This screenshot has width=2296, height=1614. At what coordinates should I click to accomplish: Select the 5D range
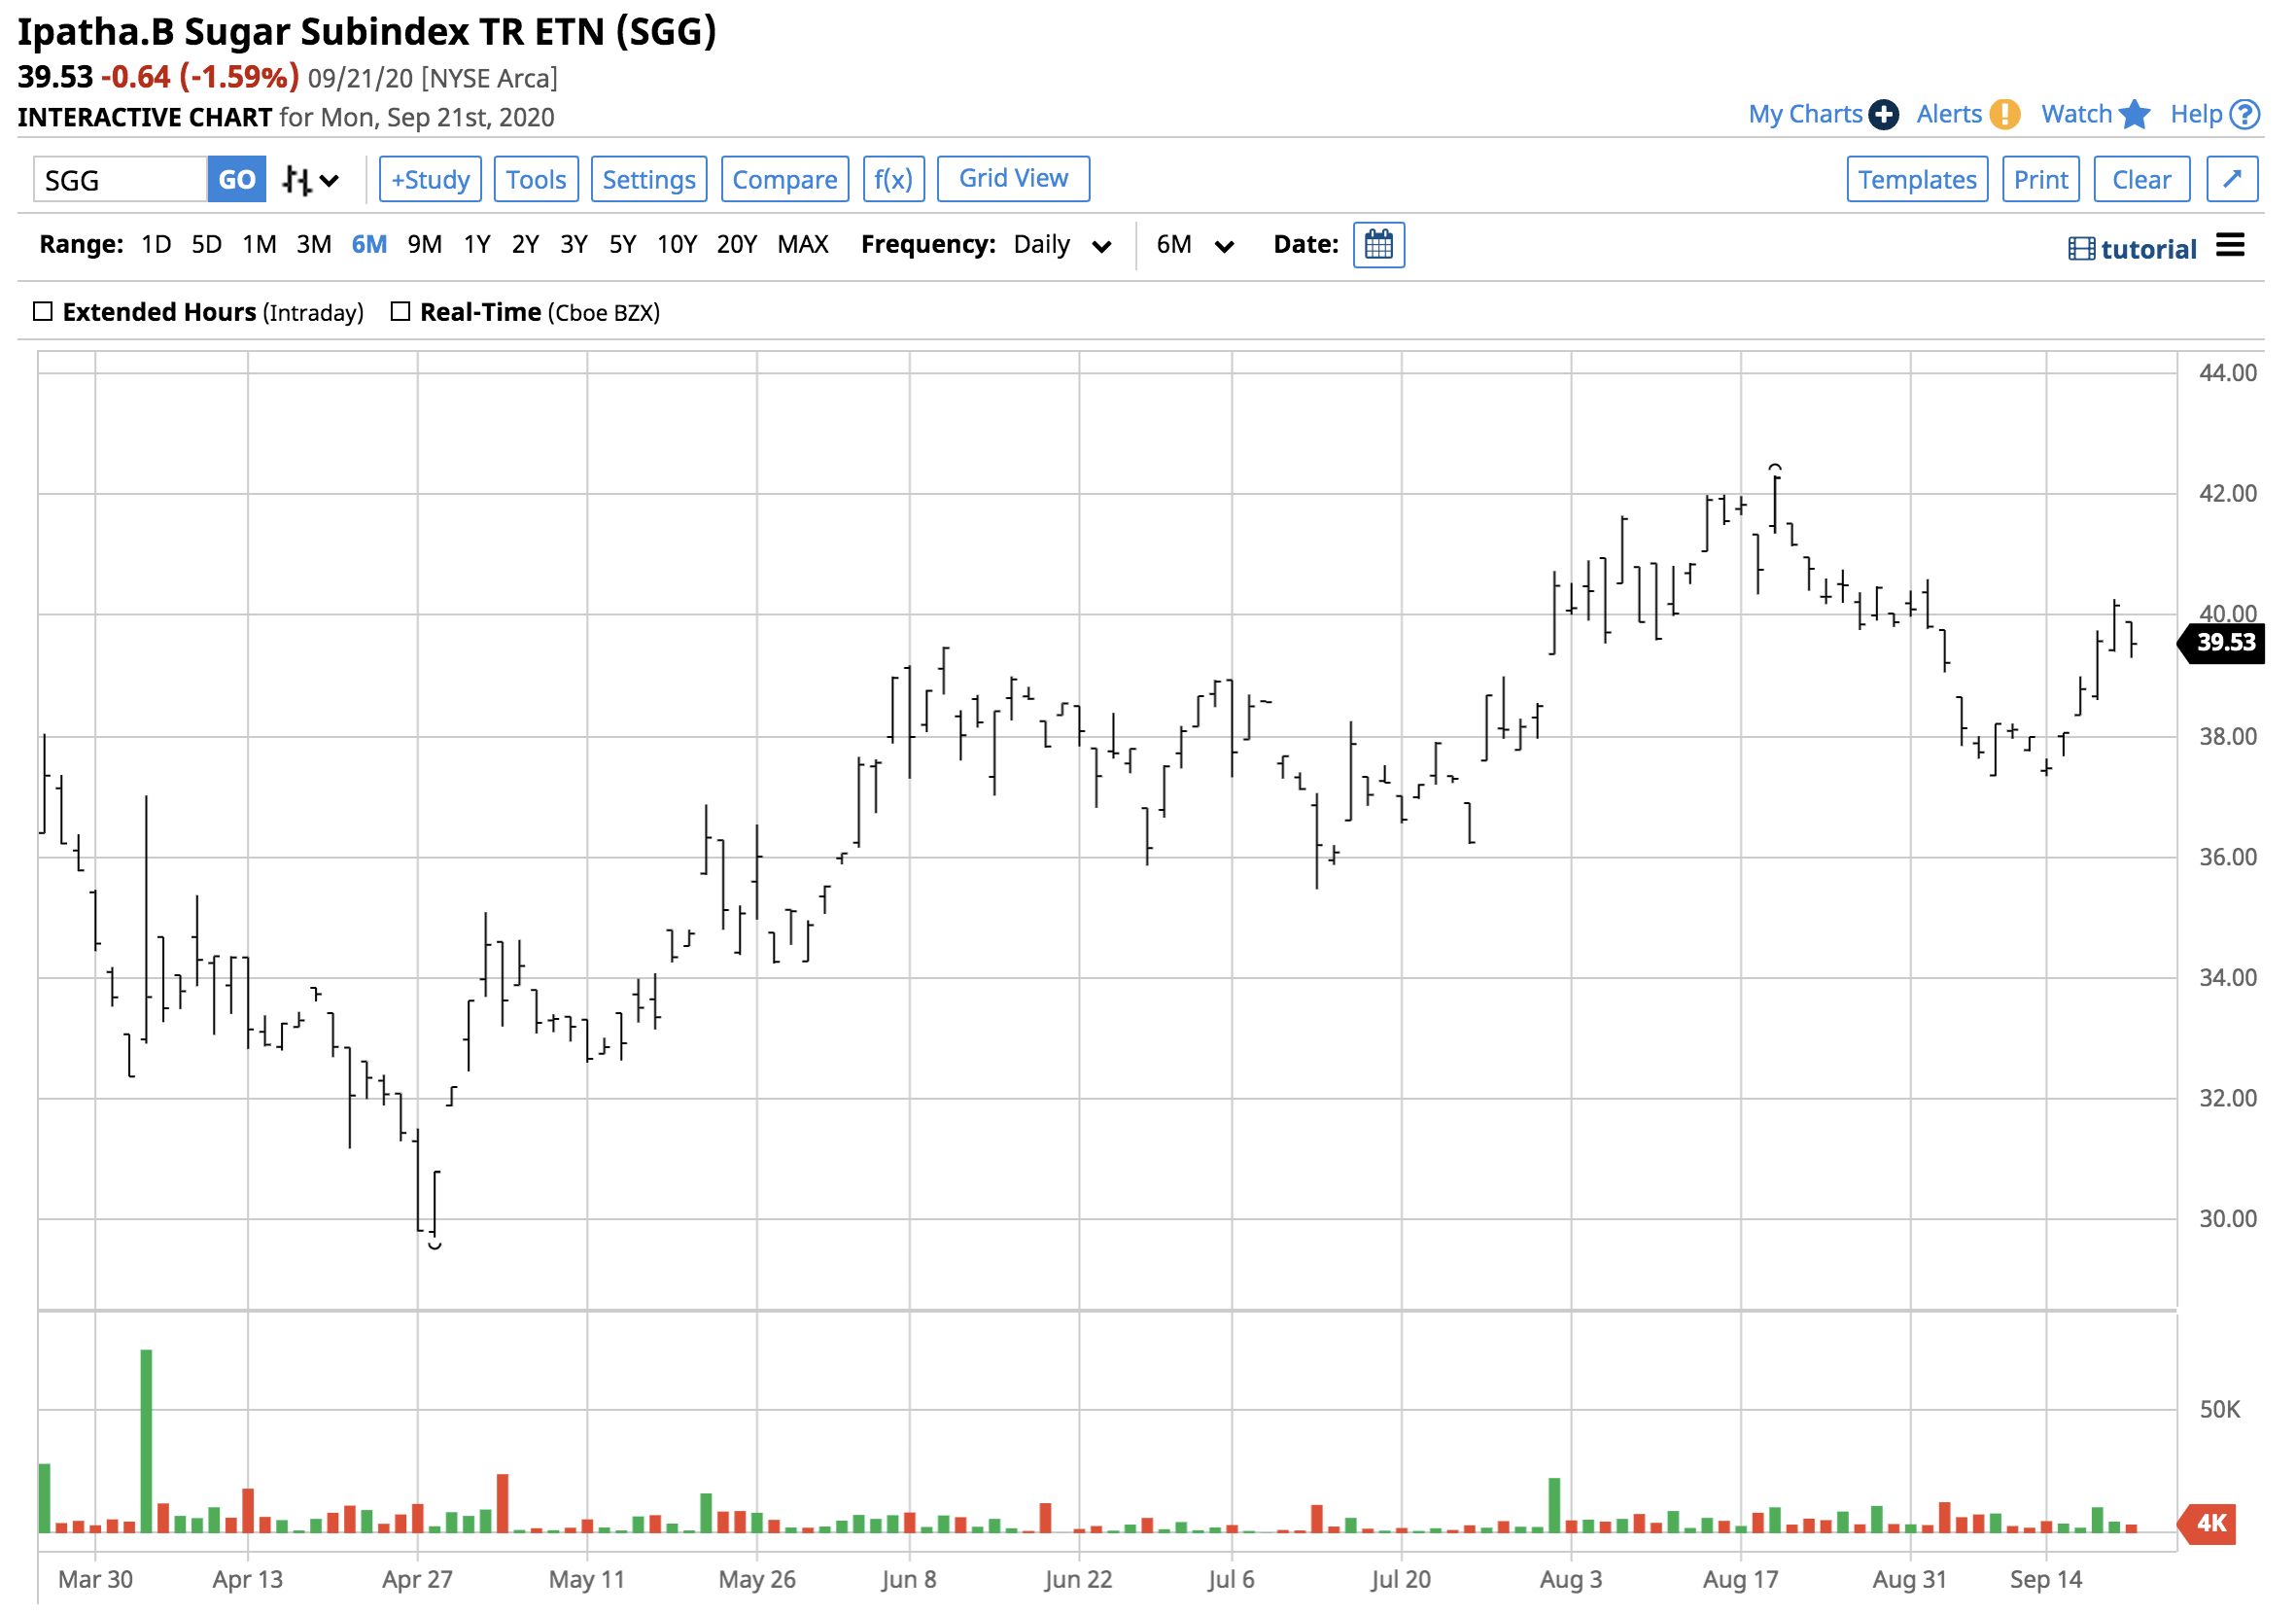pyautogui.click(x=206, y=245)
